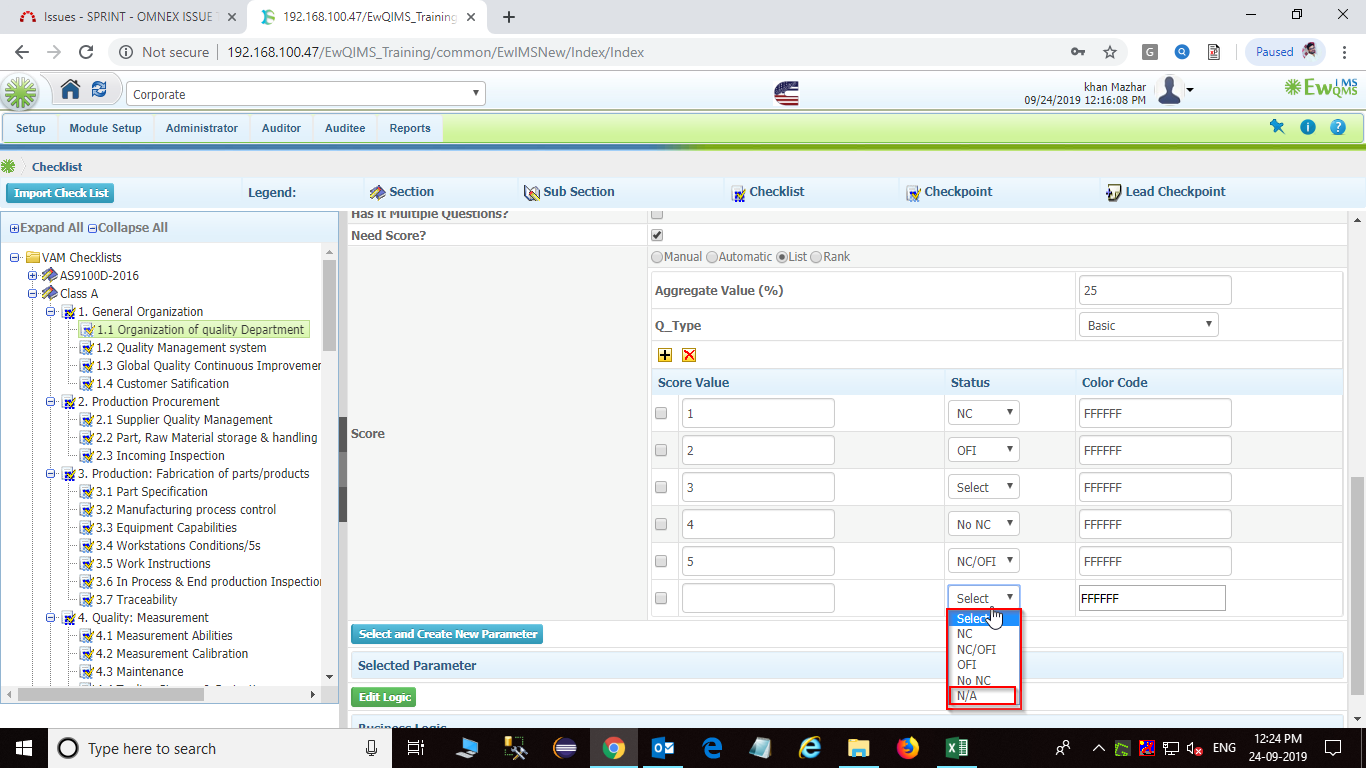Open Excel from the taskbar
Viewport: 1366px width, 768px height.
[956, 748]
